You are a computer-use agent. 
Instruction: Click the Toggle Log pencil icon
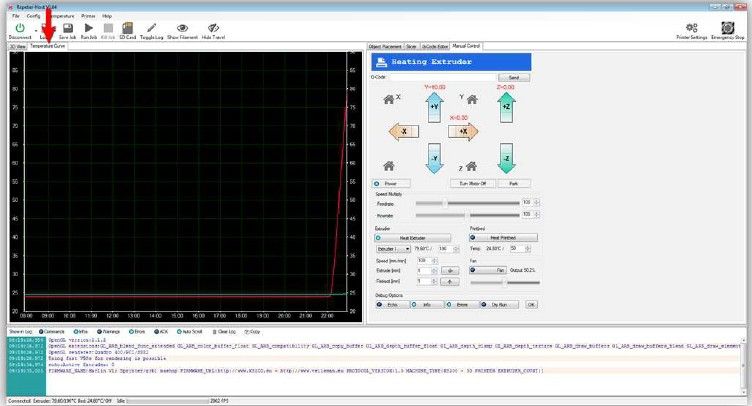coord(150,28)
